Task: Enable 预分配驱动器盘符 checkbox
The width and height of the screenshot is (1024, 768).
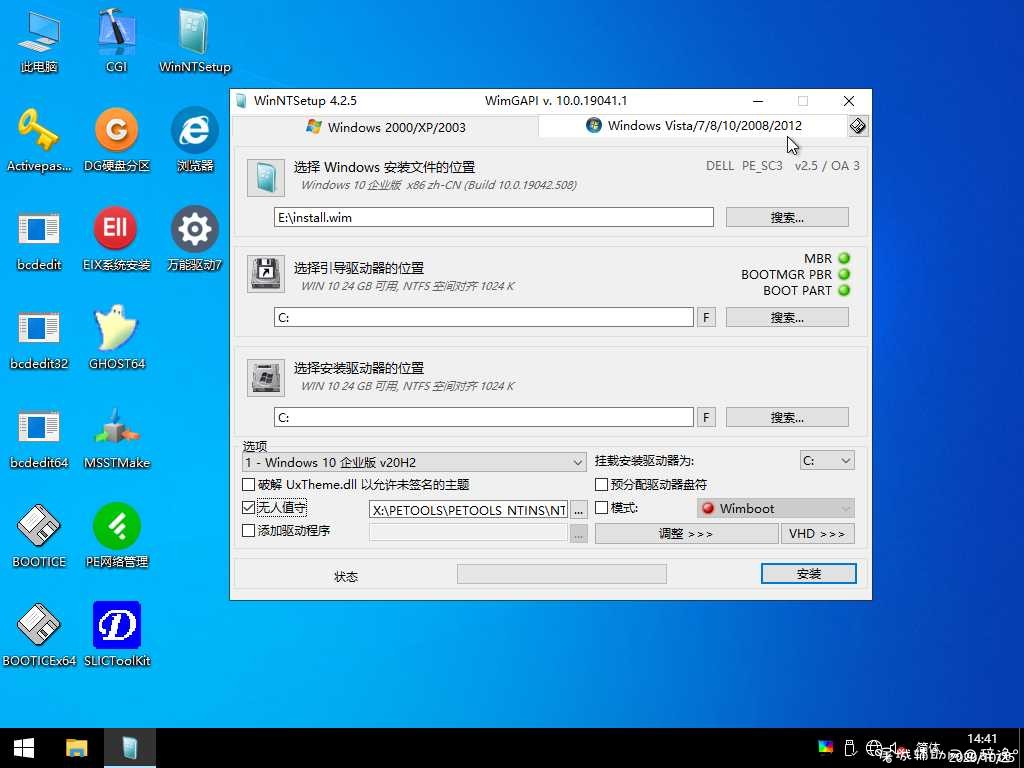Action: point(601,485)
